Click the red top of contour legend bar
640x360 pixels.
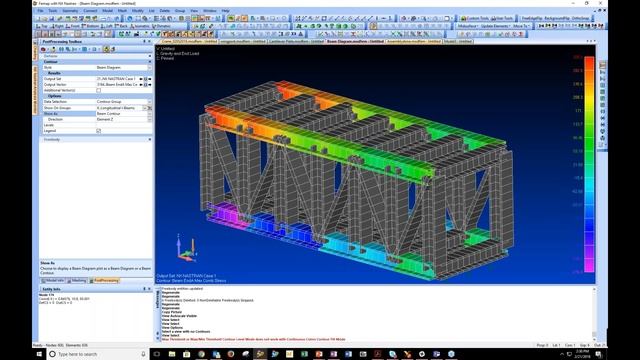pos(589,61)
